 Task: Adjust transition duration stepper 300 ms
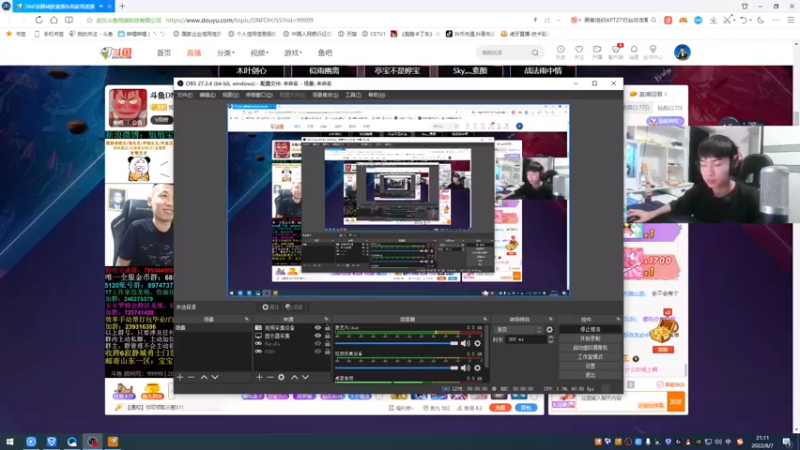(x=551, y=339)
